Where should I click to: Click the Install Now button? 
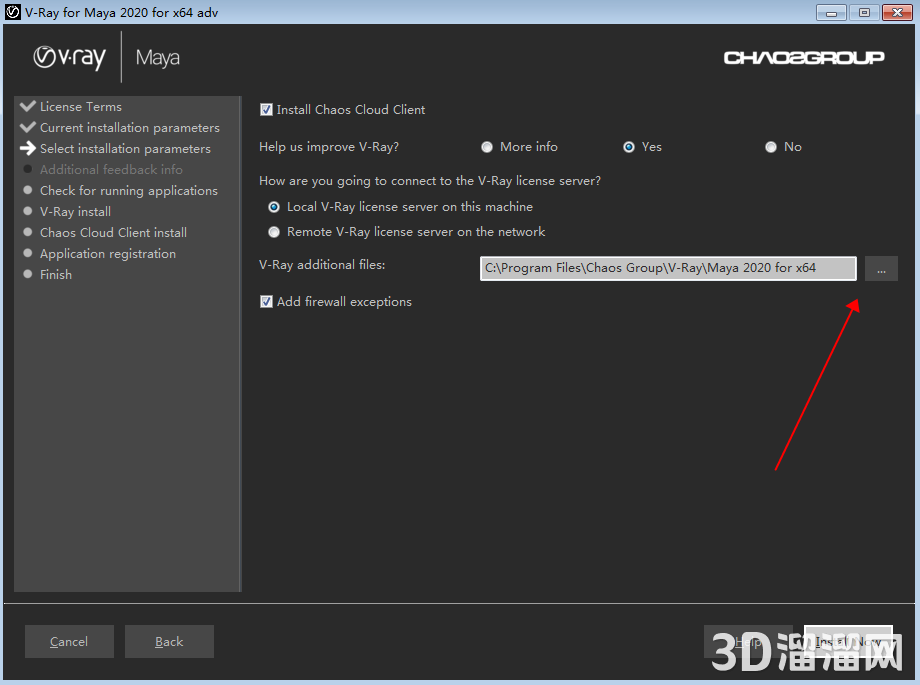848,642
